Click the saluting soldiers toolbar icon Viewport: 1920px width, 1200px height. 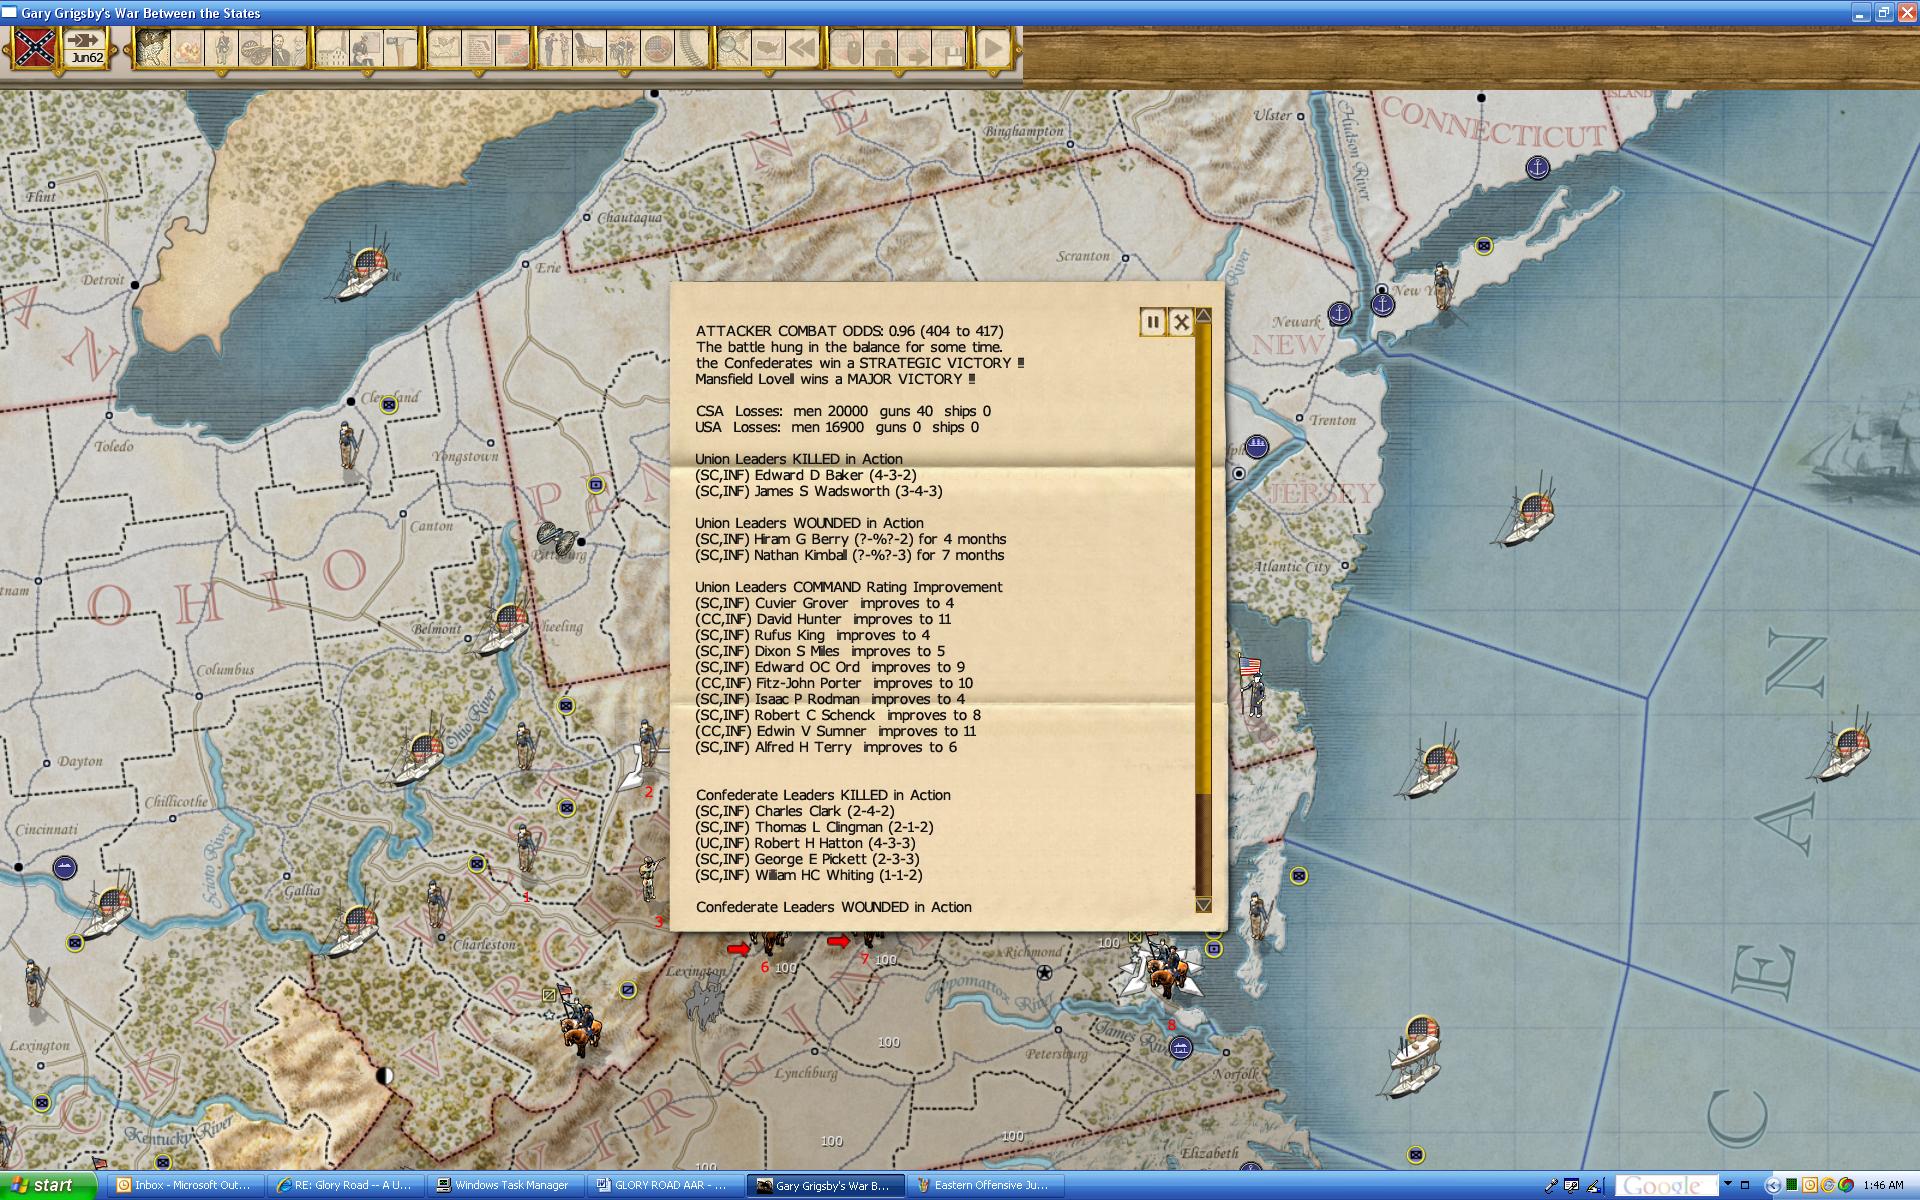(555, 48)
